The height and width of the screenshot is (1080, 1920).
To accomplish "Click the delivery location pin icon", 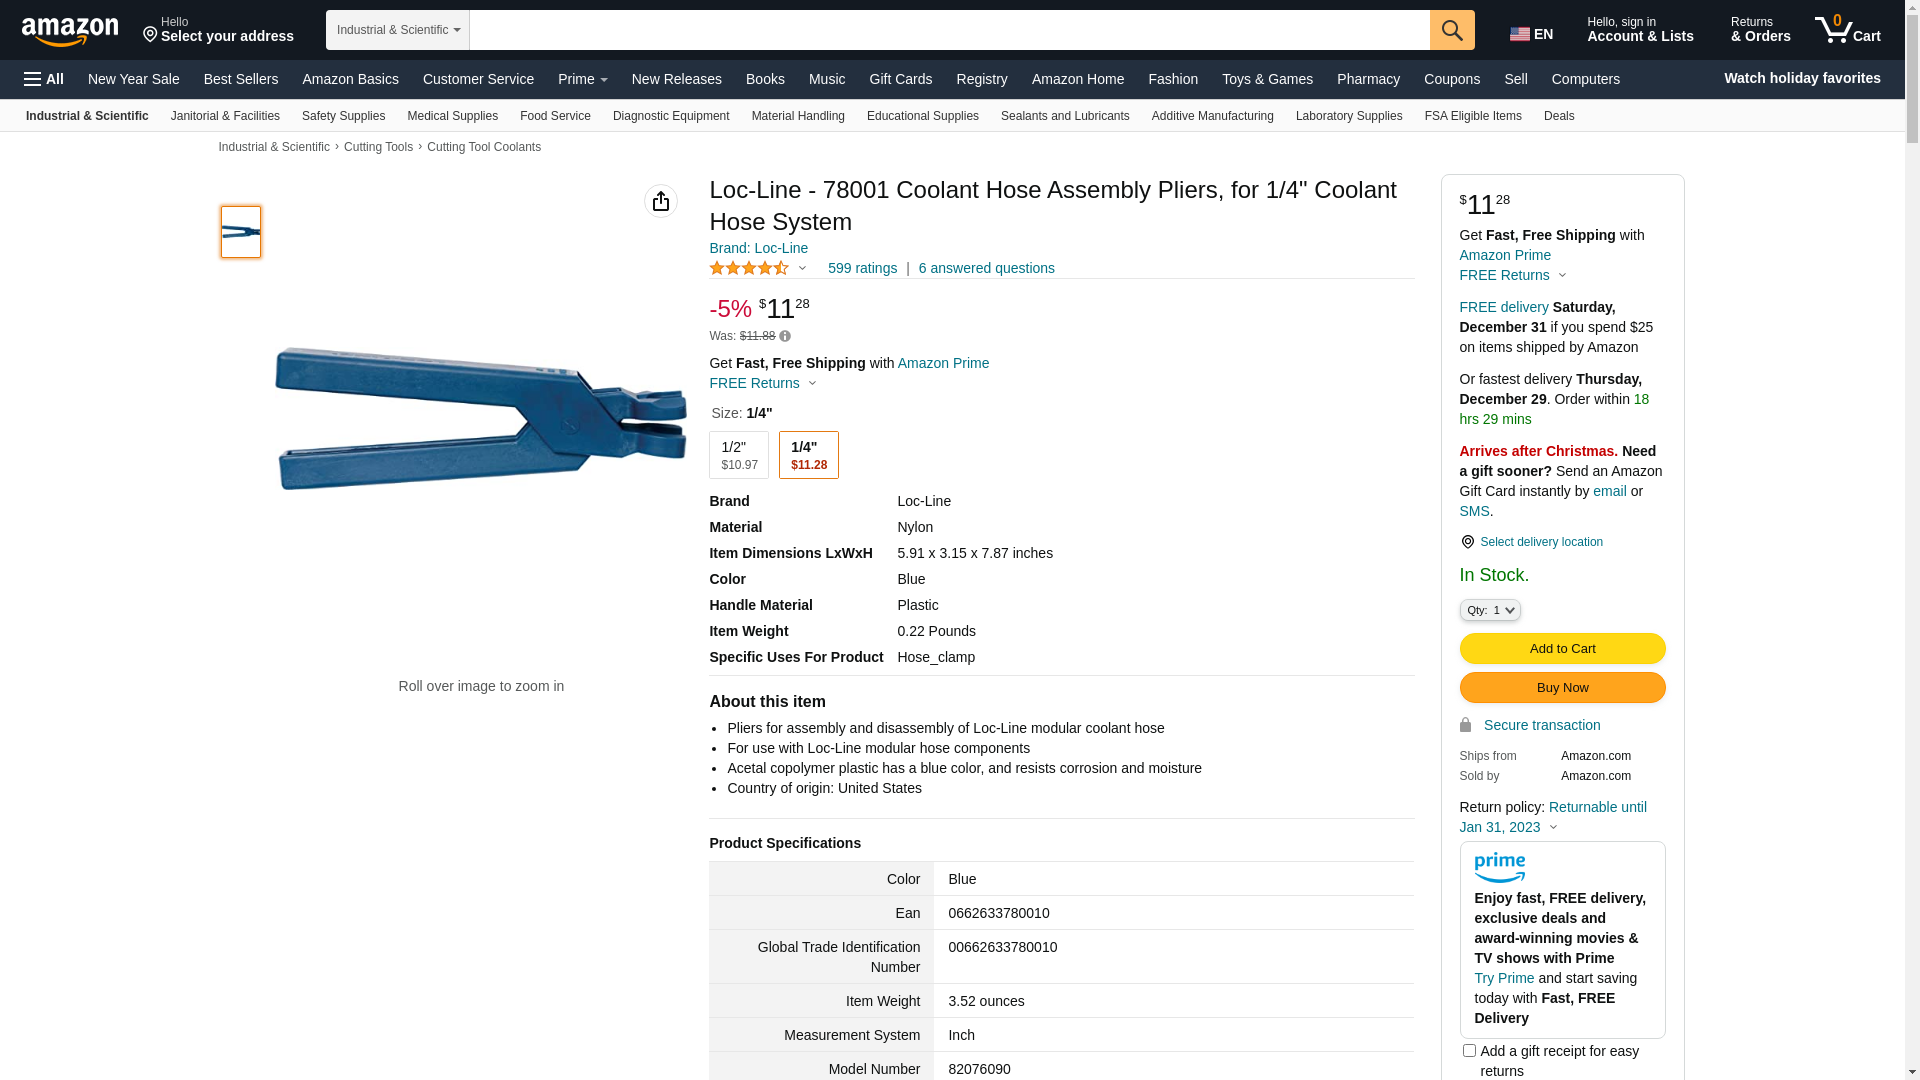I will pos(1467,542).
